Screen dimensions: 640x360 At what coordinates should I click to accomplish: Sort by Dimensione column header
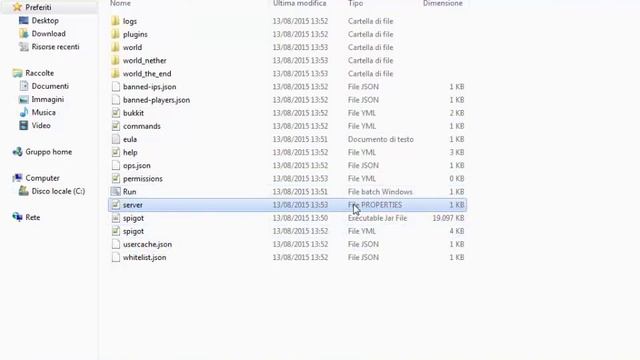click(443, 3)
